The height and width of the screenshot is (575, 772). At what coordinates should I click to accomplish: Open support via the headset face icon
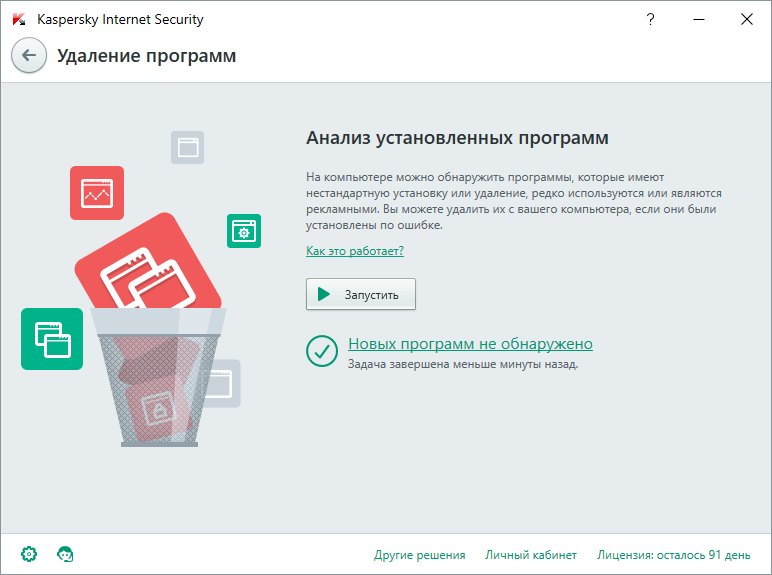pyautogui.click(x=65, y=554)
